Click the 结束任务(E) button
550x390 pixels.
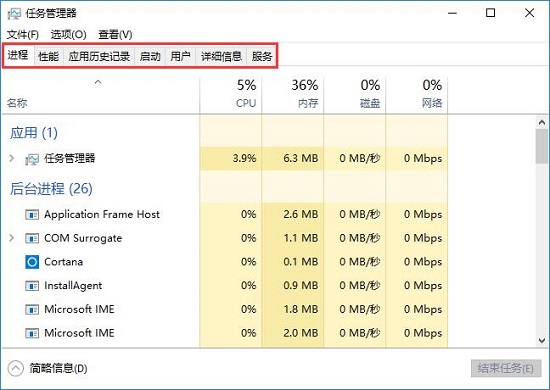coord(506,368)
